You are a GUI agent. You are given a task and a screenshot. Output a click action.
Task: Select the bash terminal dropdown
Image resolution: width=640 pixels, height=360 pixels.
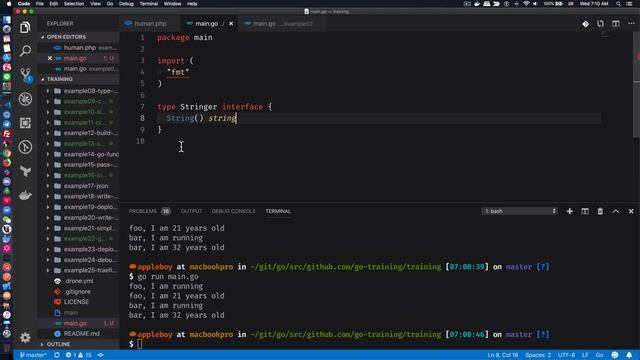[x=519, y=211]
